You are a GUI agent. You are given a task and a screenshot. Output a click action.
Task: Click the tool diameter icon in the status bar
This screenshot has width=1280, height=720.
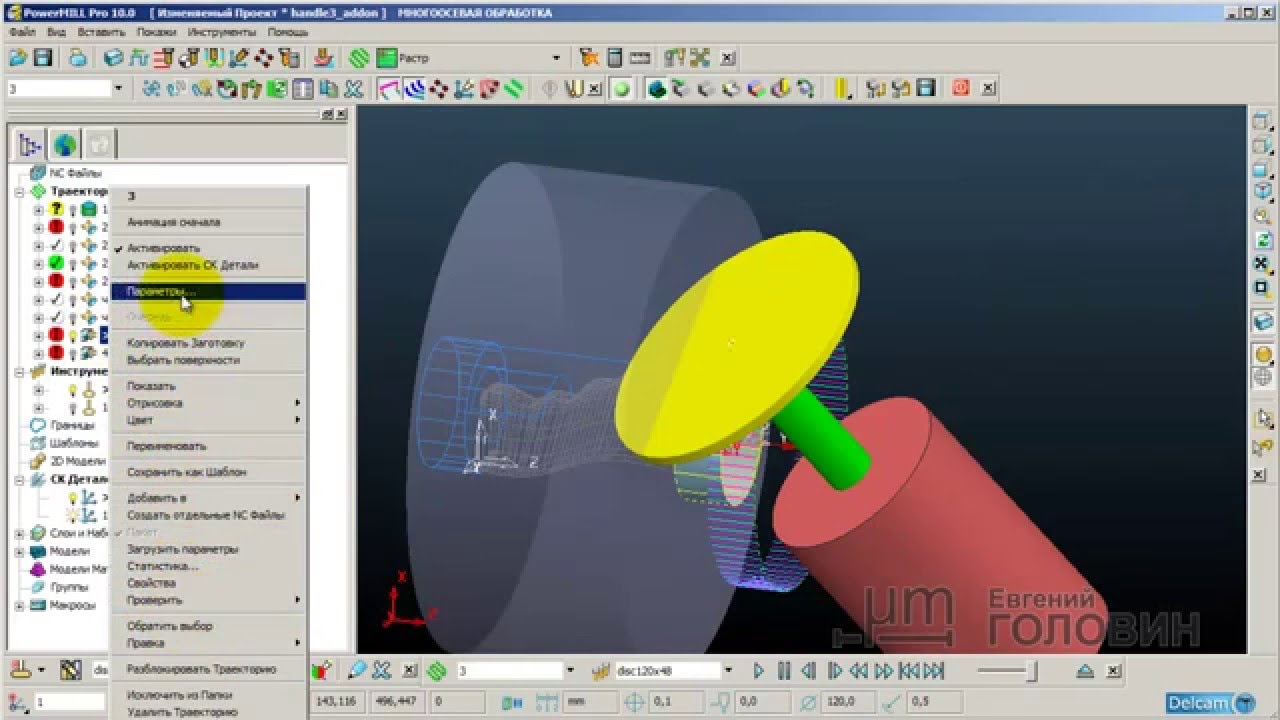808,702
